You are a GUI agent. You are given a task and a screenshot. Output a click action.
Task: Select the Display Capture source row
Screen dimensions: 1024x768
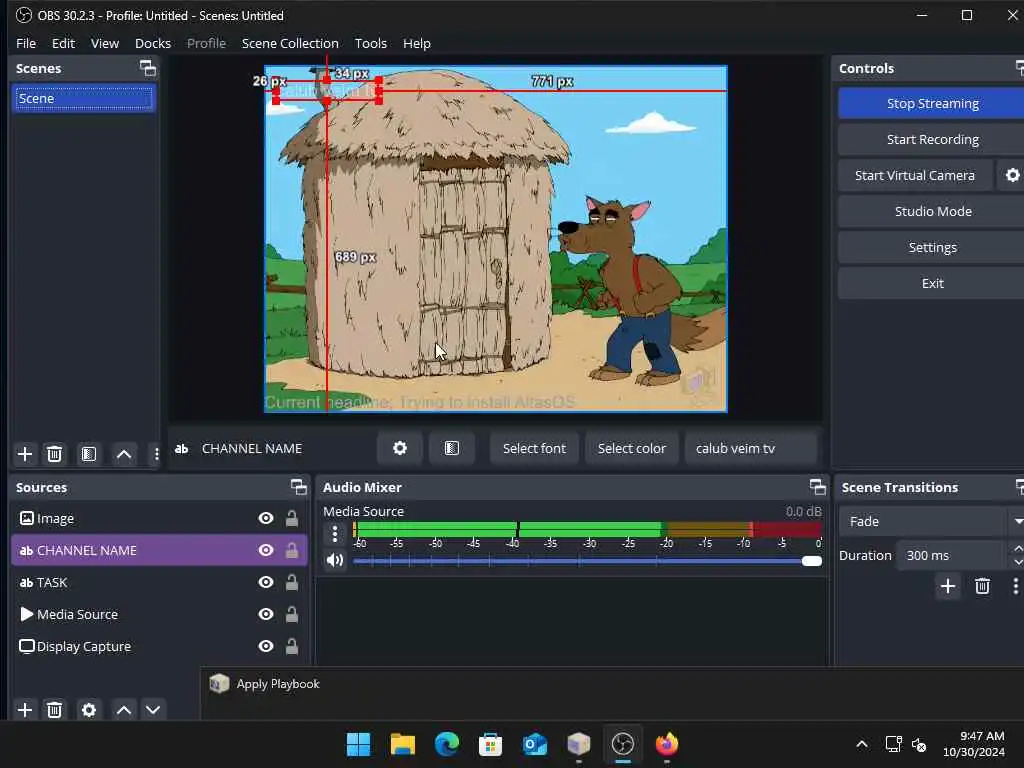(x=159, y=647)
